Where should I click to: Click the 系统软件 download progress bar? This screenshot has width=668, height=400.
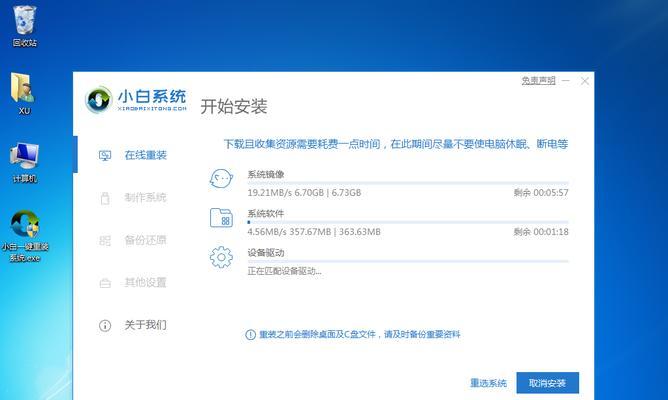point(408,222)
